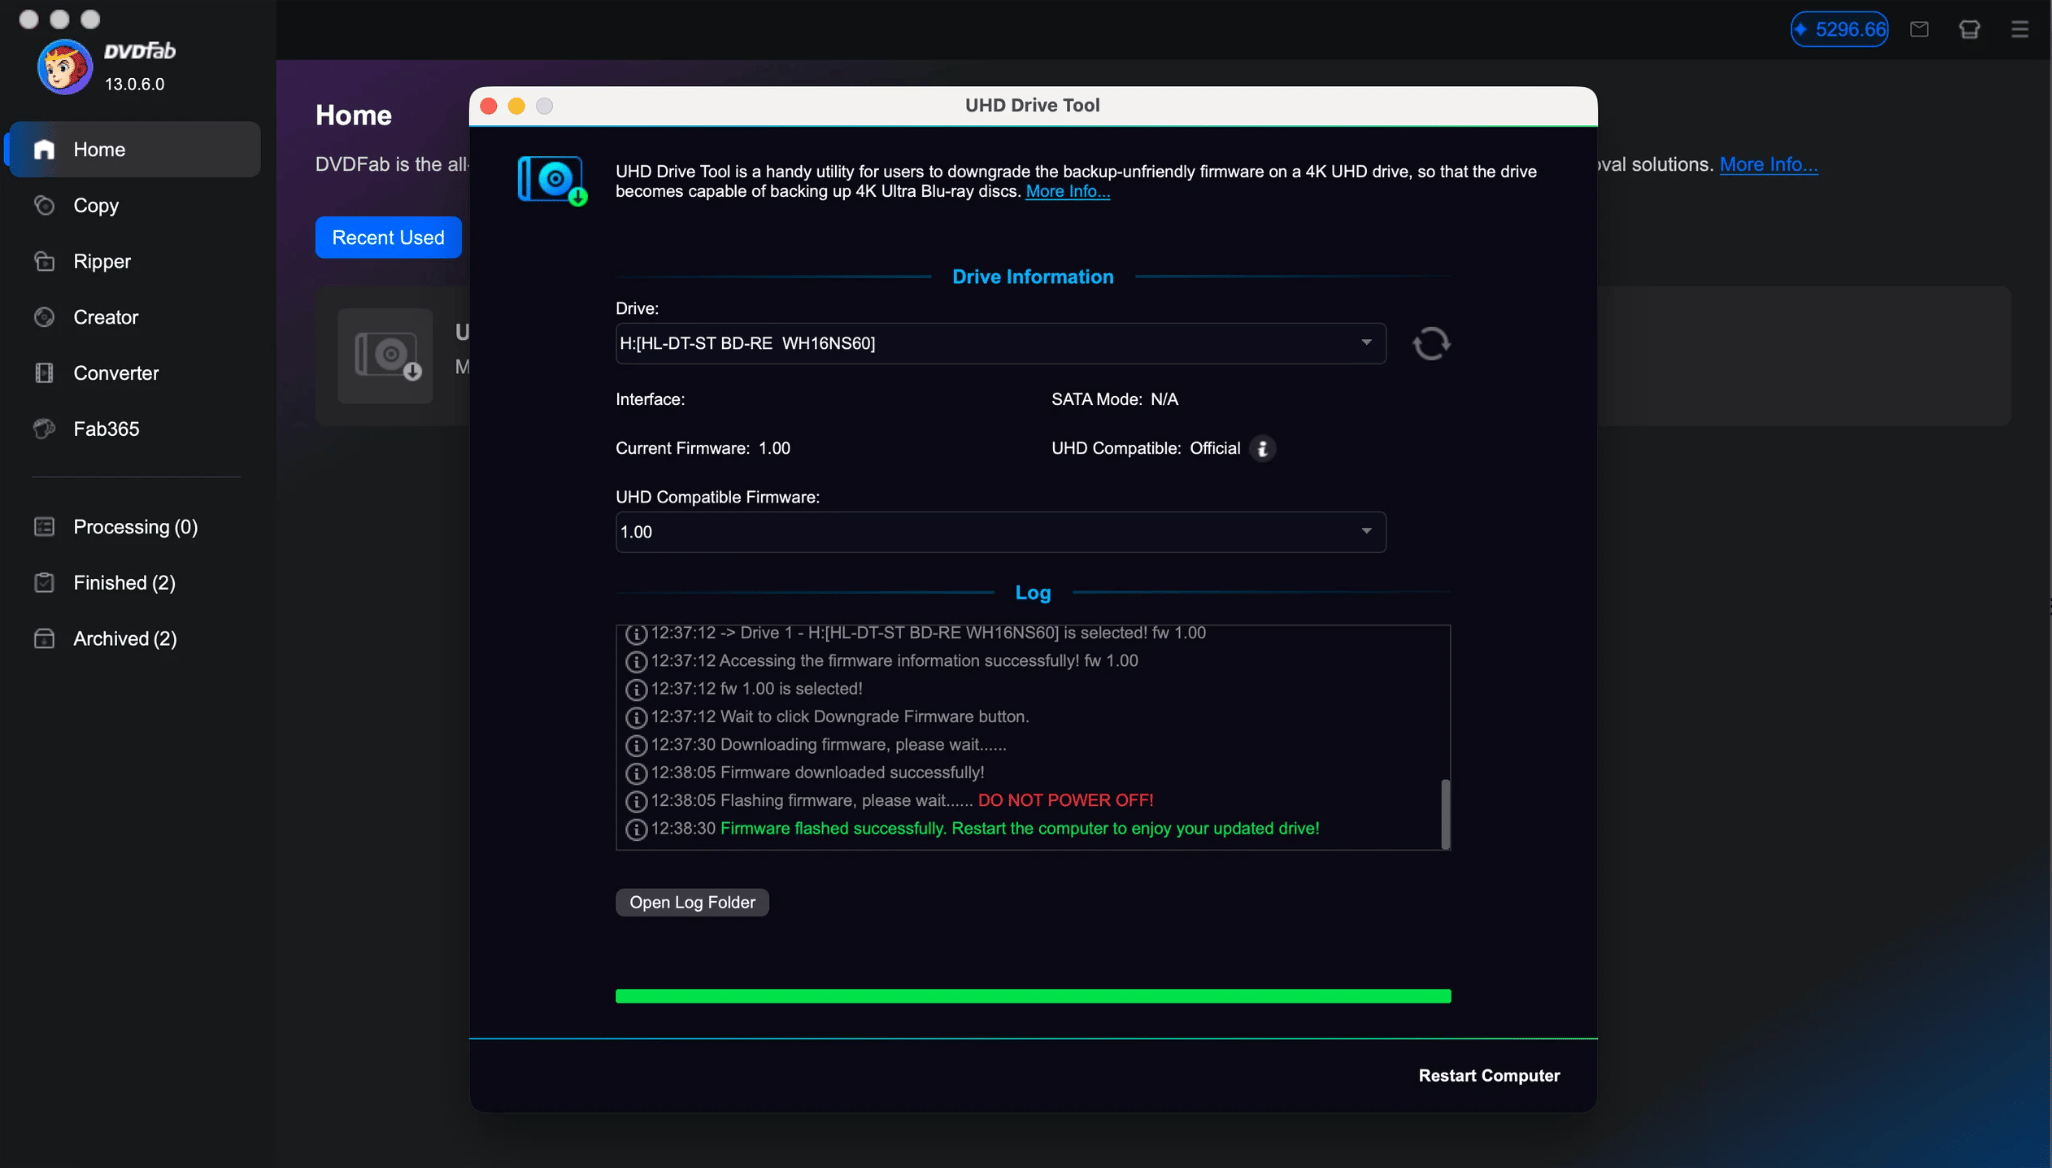Open the messages envelope icon

coord(1919,29)
